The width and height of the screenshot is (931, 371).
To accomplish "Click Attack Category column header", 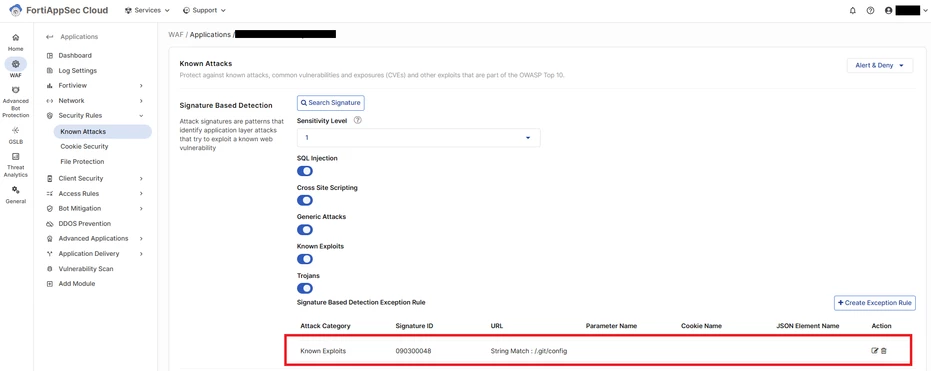I will click(325, 326).
